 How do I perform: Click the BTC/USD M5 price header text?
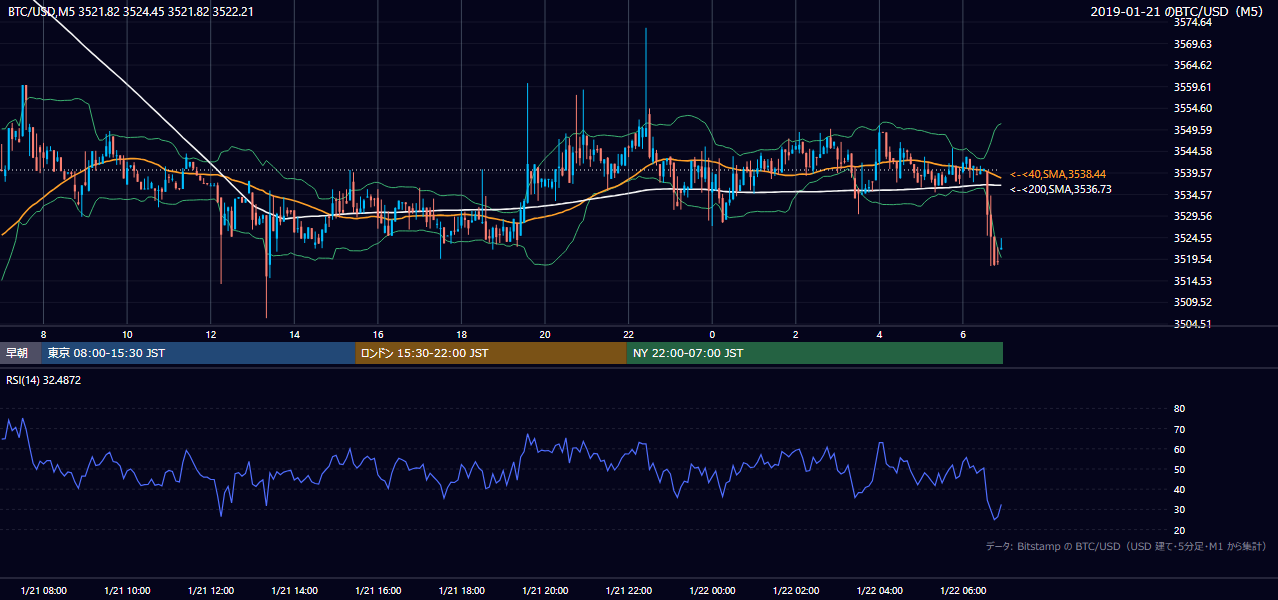(x=130, y=11)
